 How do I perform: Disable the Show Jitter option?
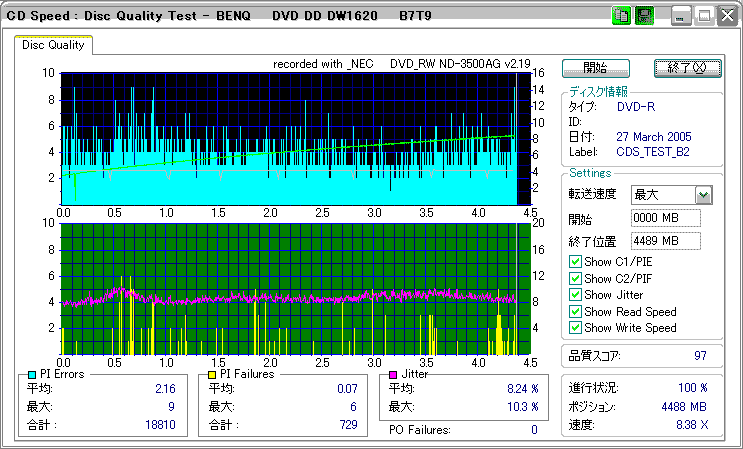(575, 295)
